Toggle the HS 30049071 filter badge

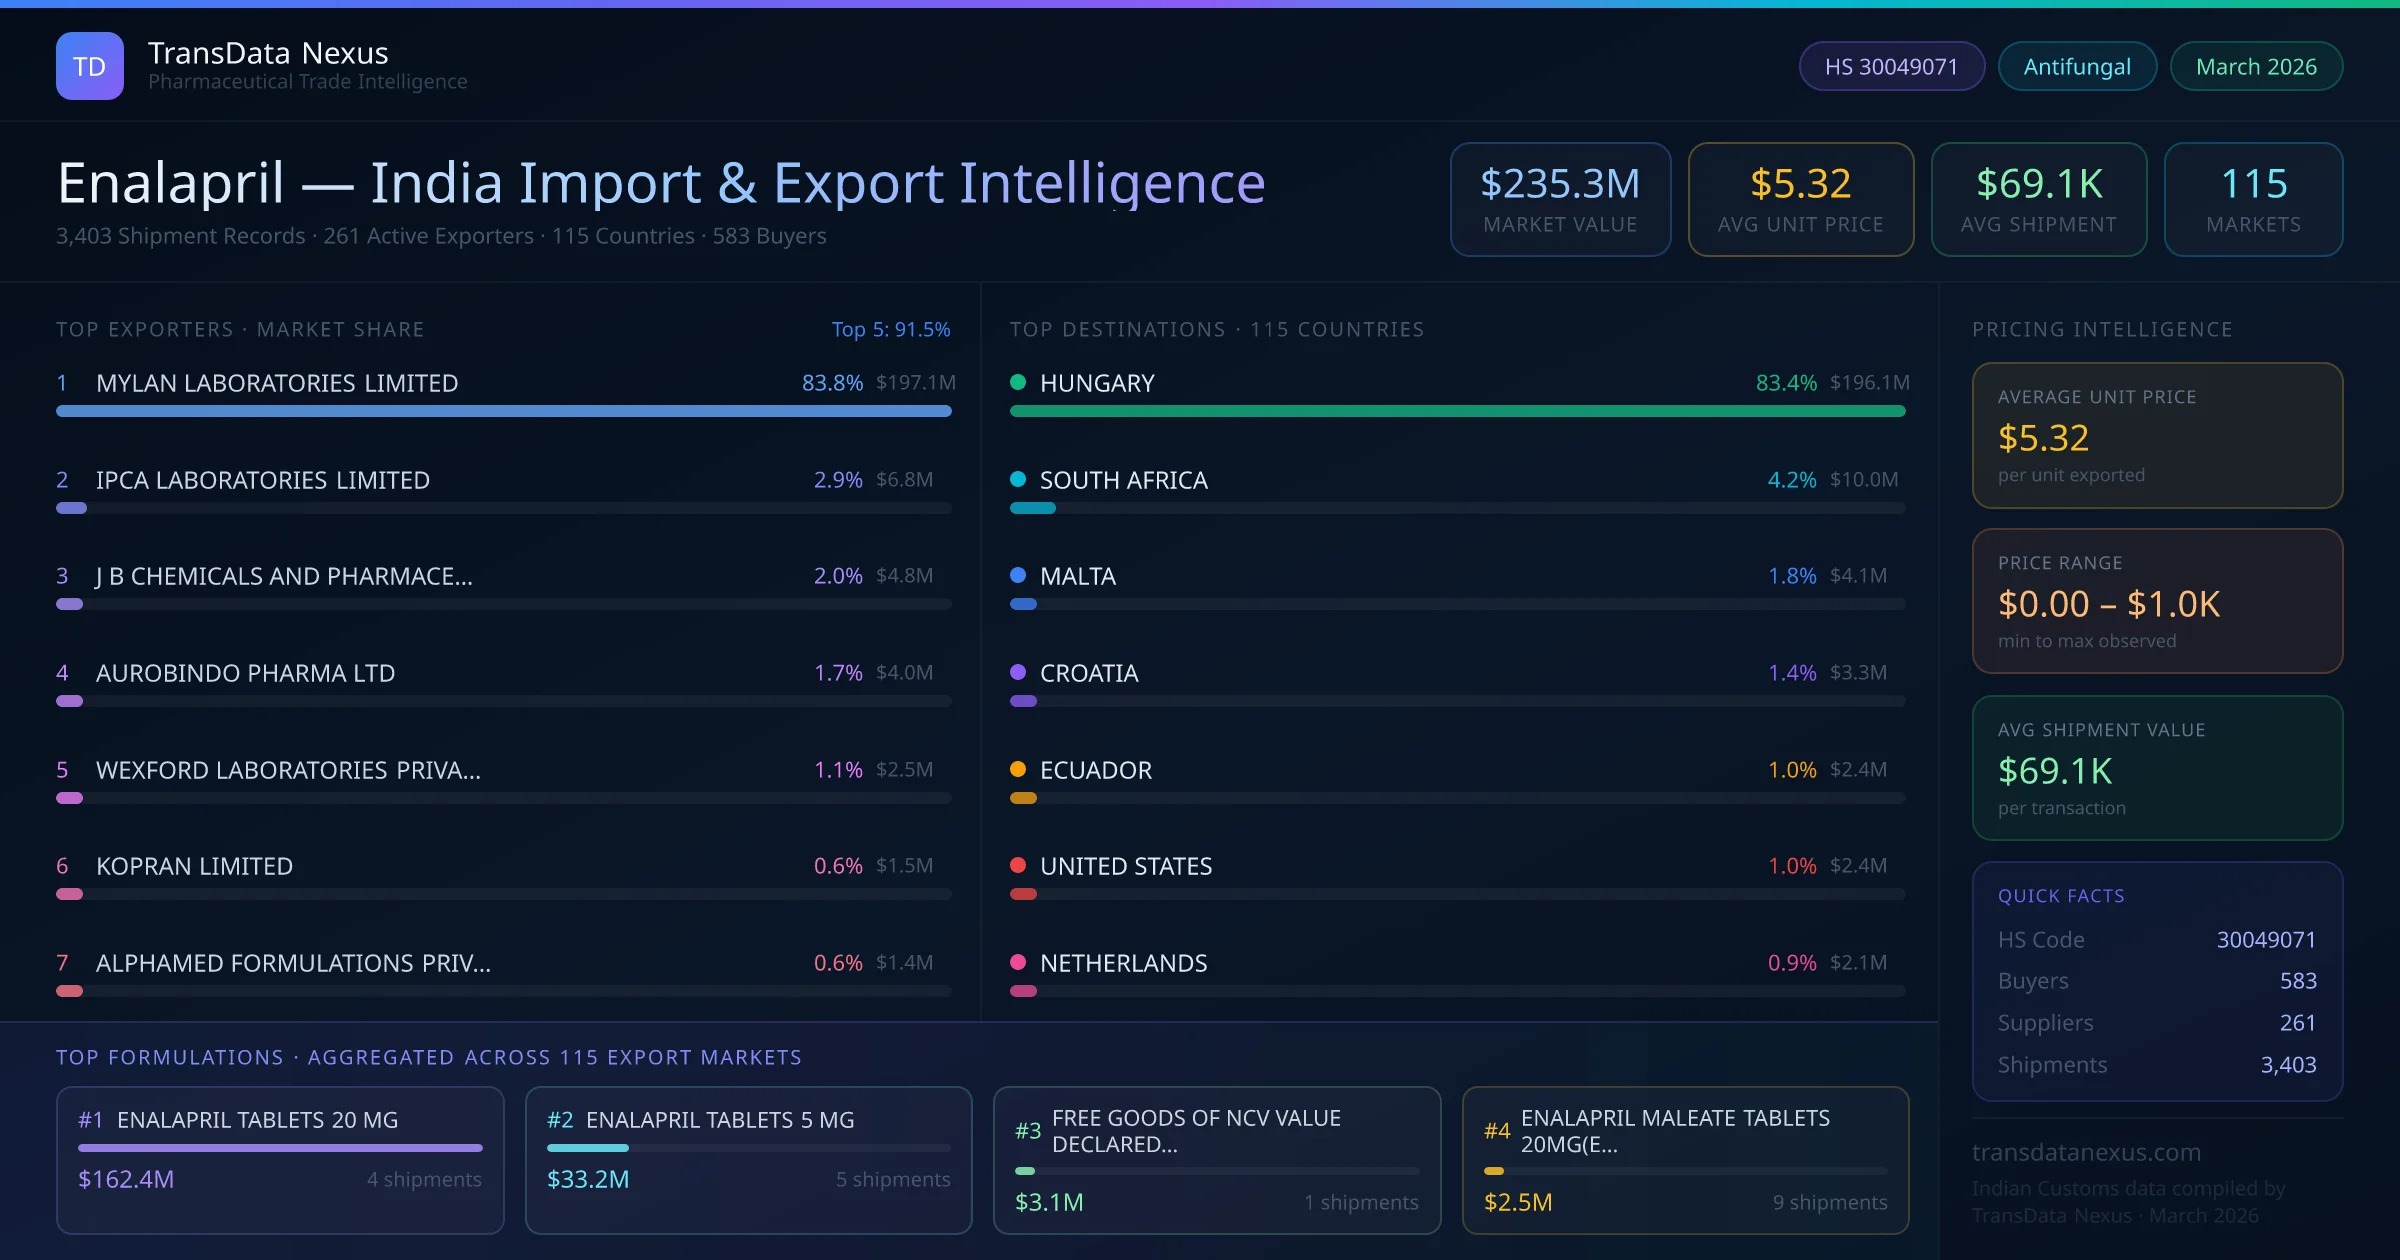1891,65
